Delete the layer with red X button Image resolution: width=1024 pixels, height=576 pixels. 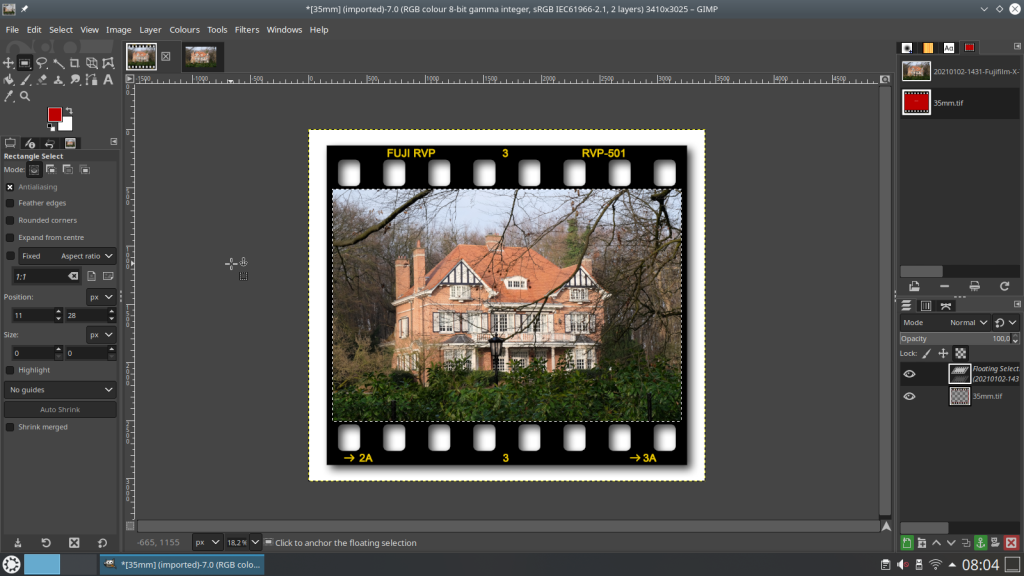pos(1011,543)
